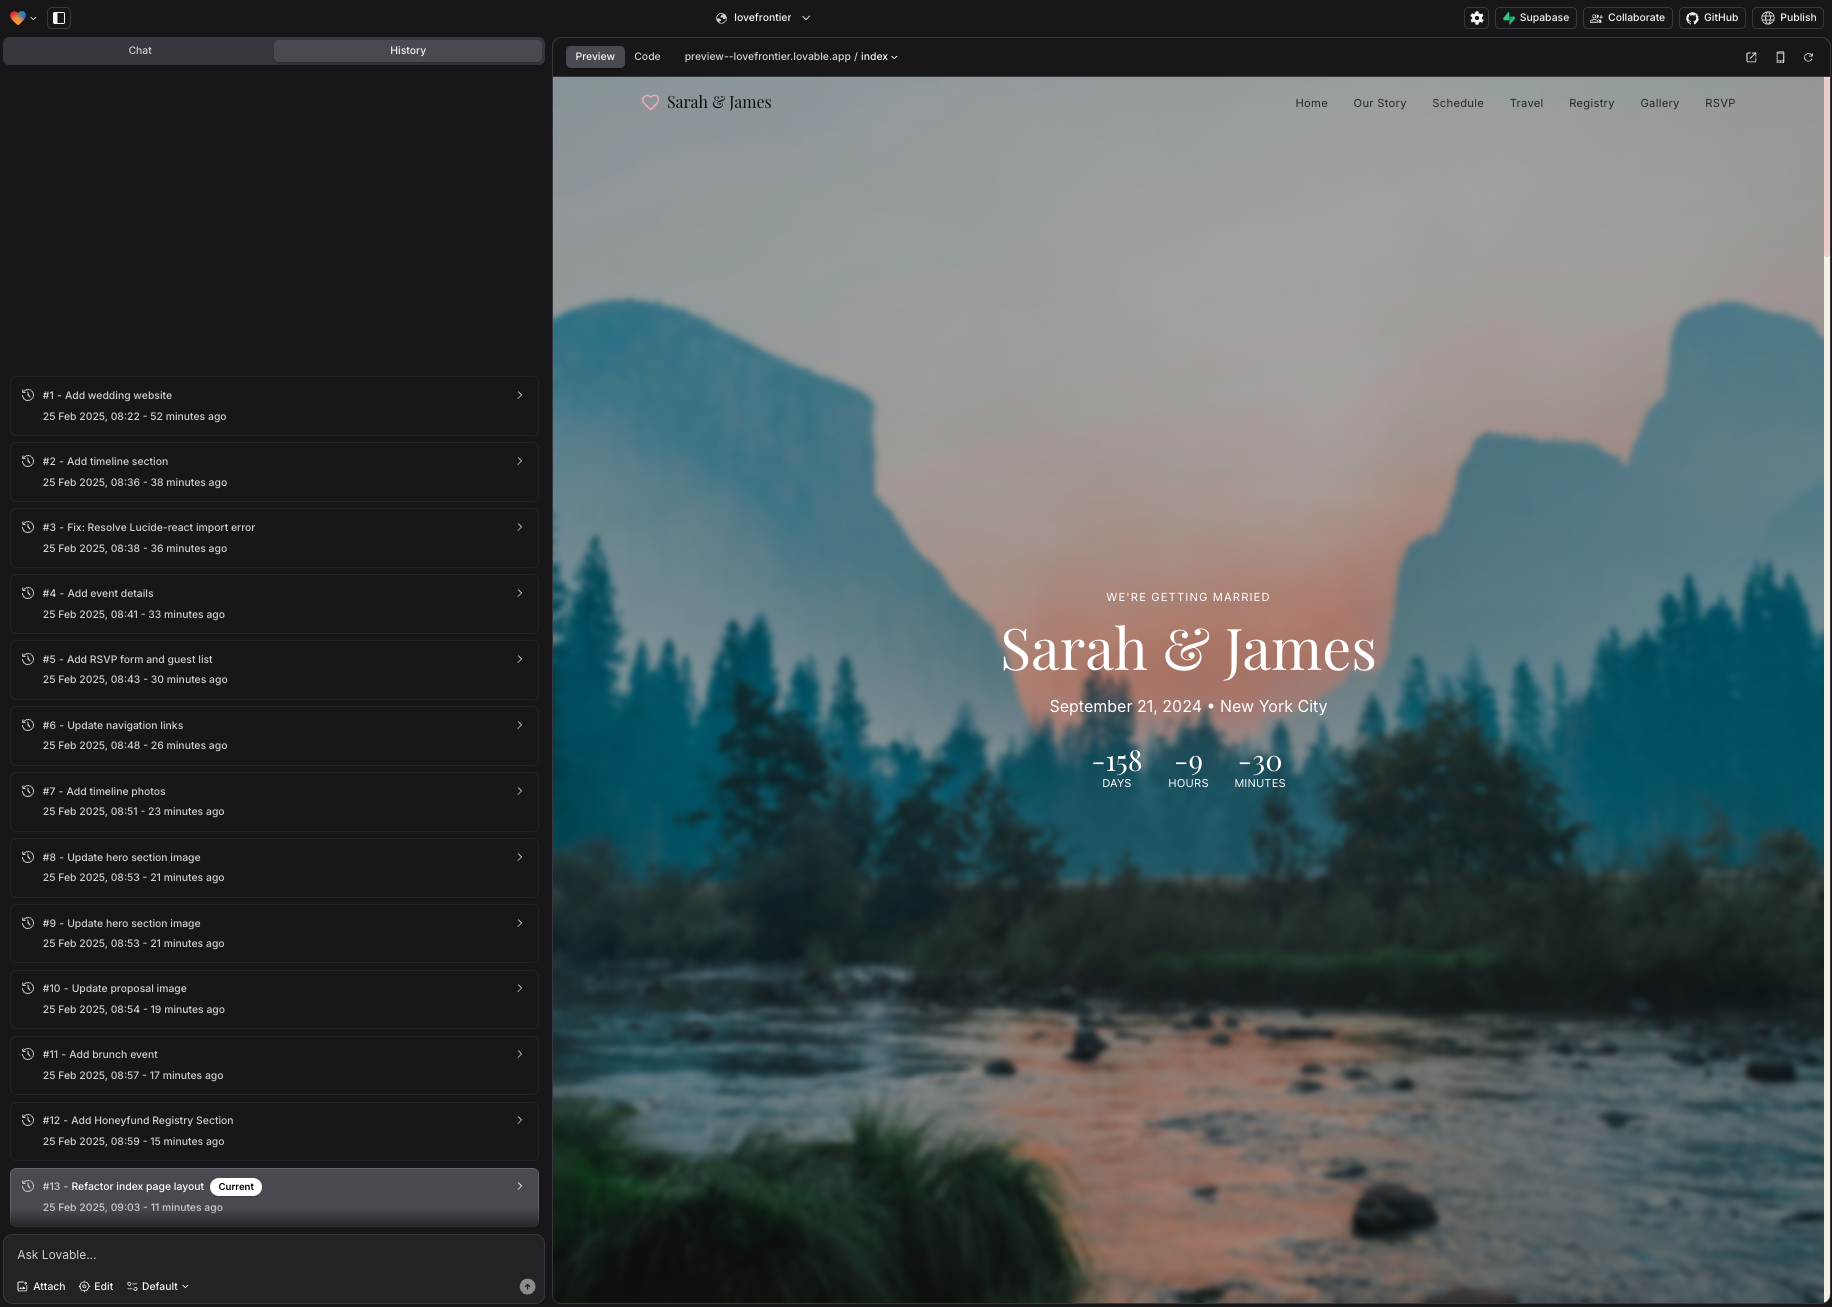Open the project settings gear icon
The width and height of the screenshot is (1832, 1307).
(1476, 17)
